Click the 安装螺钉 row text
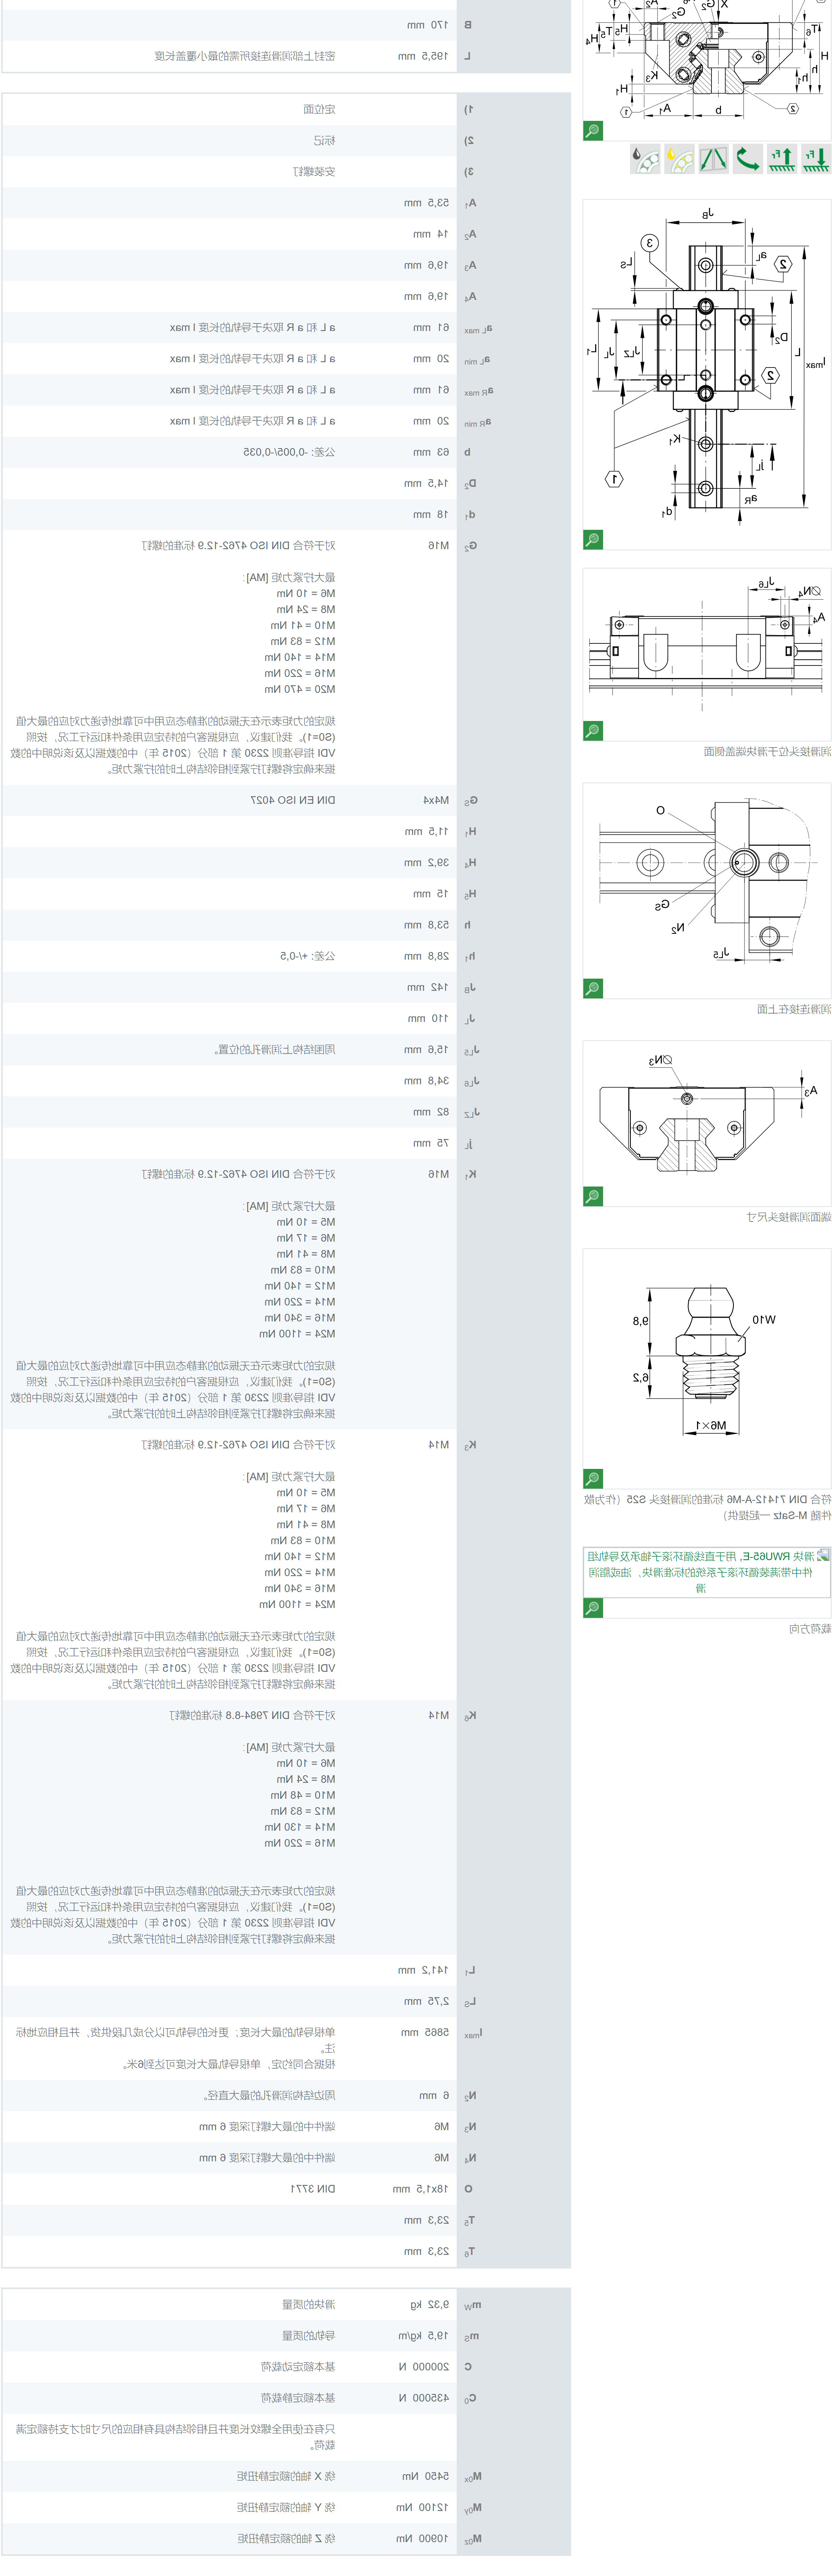 tap(314, 172)
